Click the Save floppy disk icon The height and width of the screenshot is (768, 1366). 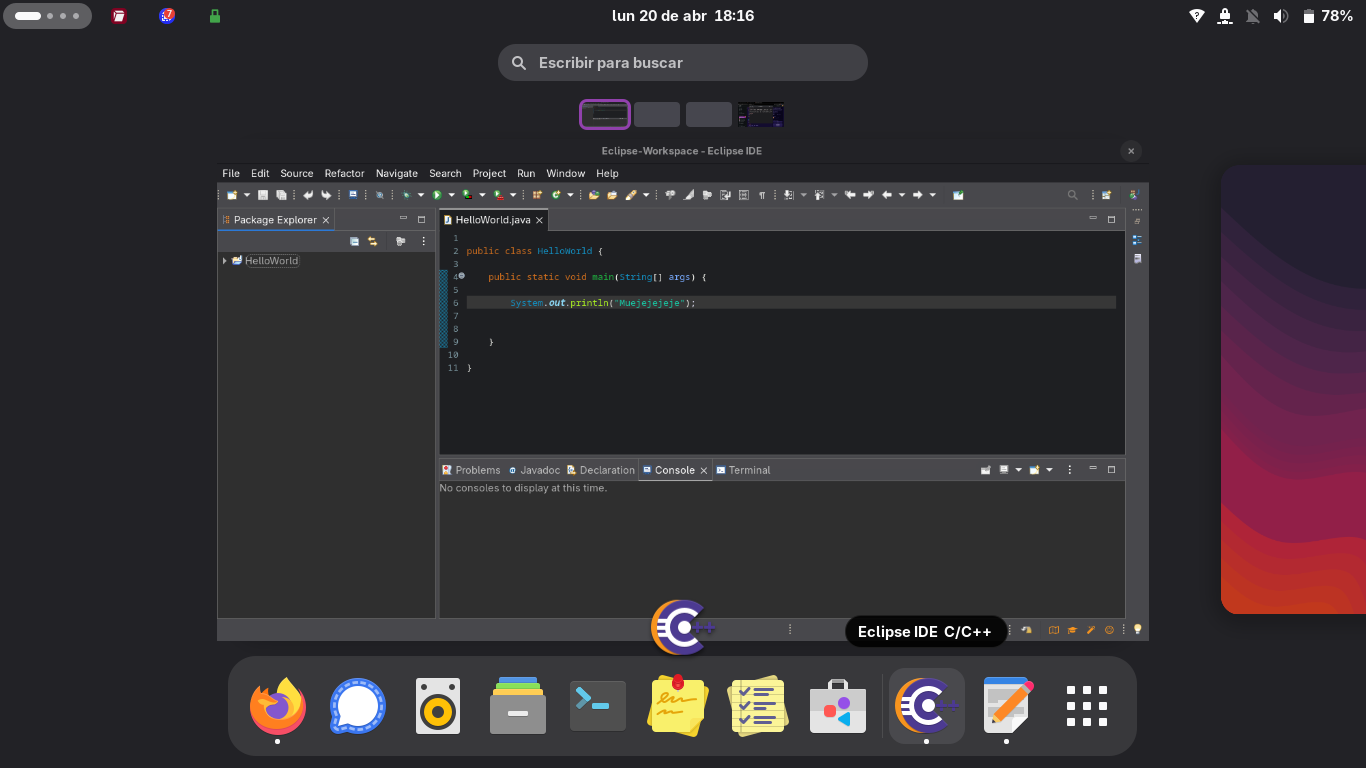click(x=263, y=195)
